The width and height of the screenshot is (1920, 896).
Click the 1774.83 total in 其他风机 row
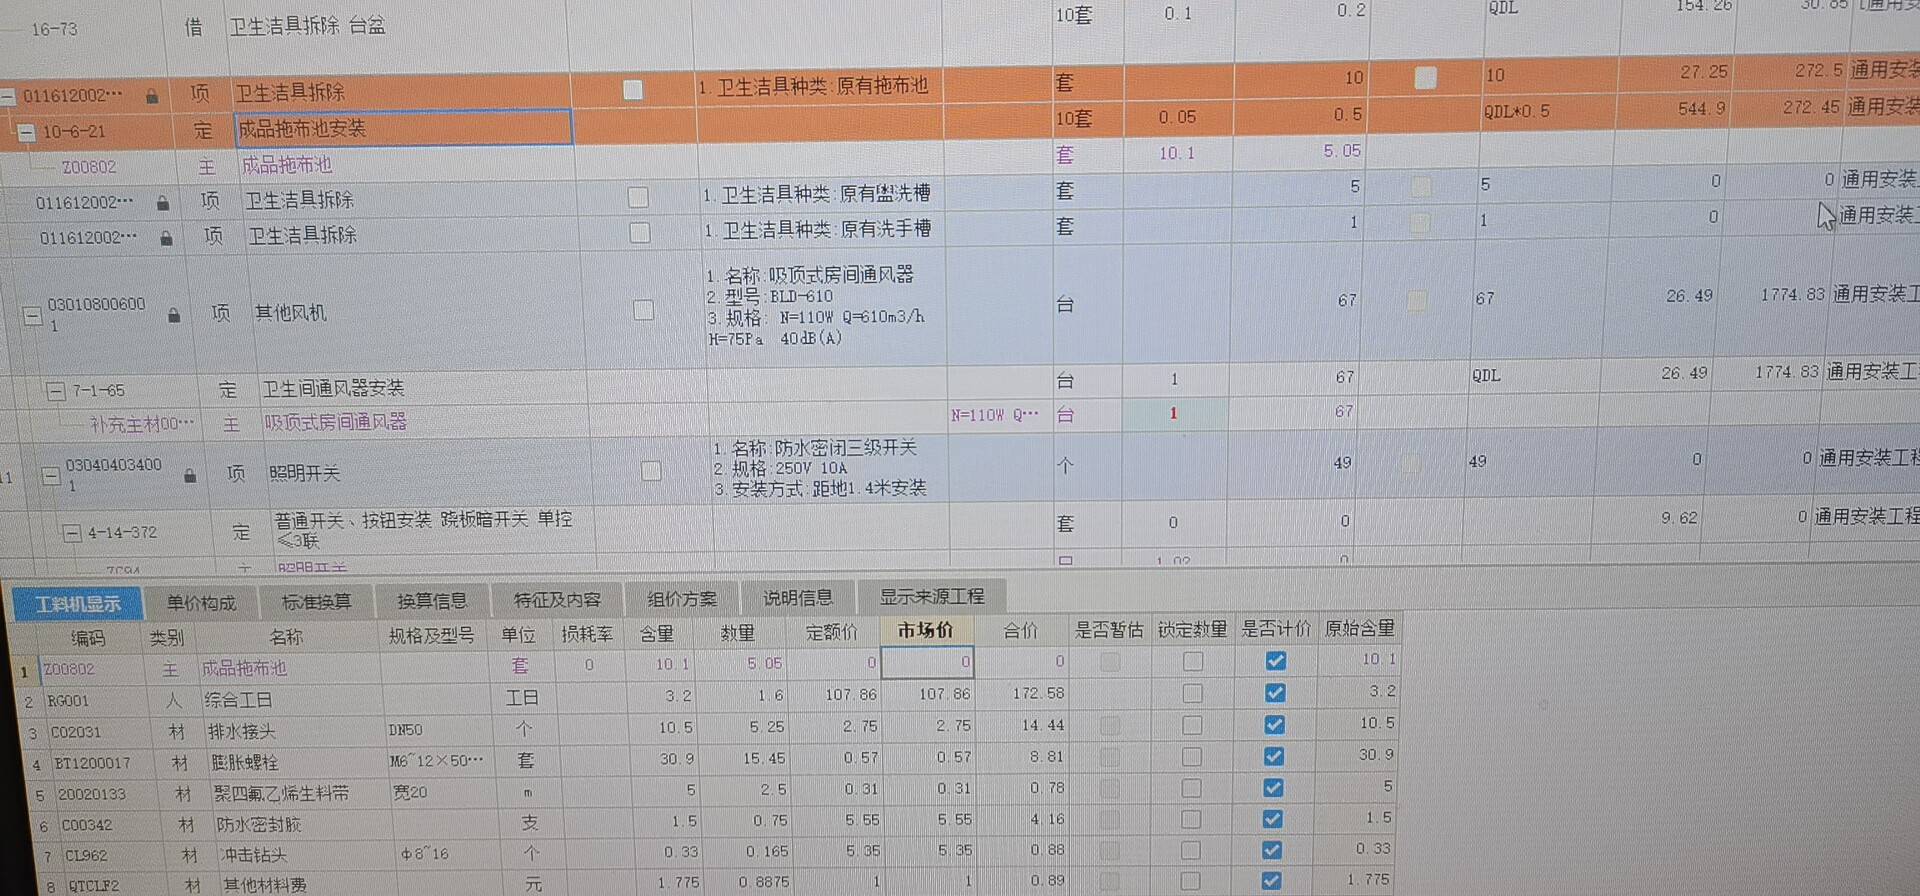1792,295
